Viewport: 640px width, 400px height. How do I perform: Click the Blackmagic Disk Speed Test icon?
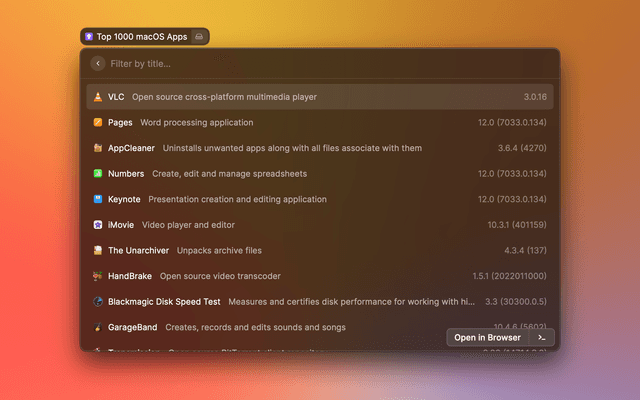click(98, 301)
